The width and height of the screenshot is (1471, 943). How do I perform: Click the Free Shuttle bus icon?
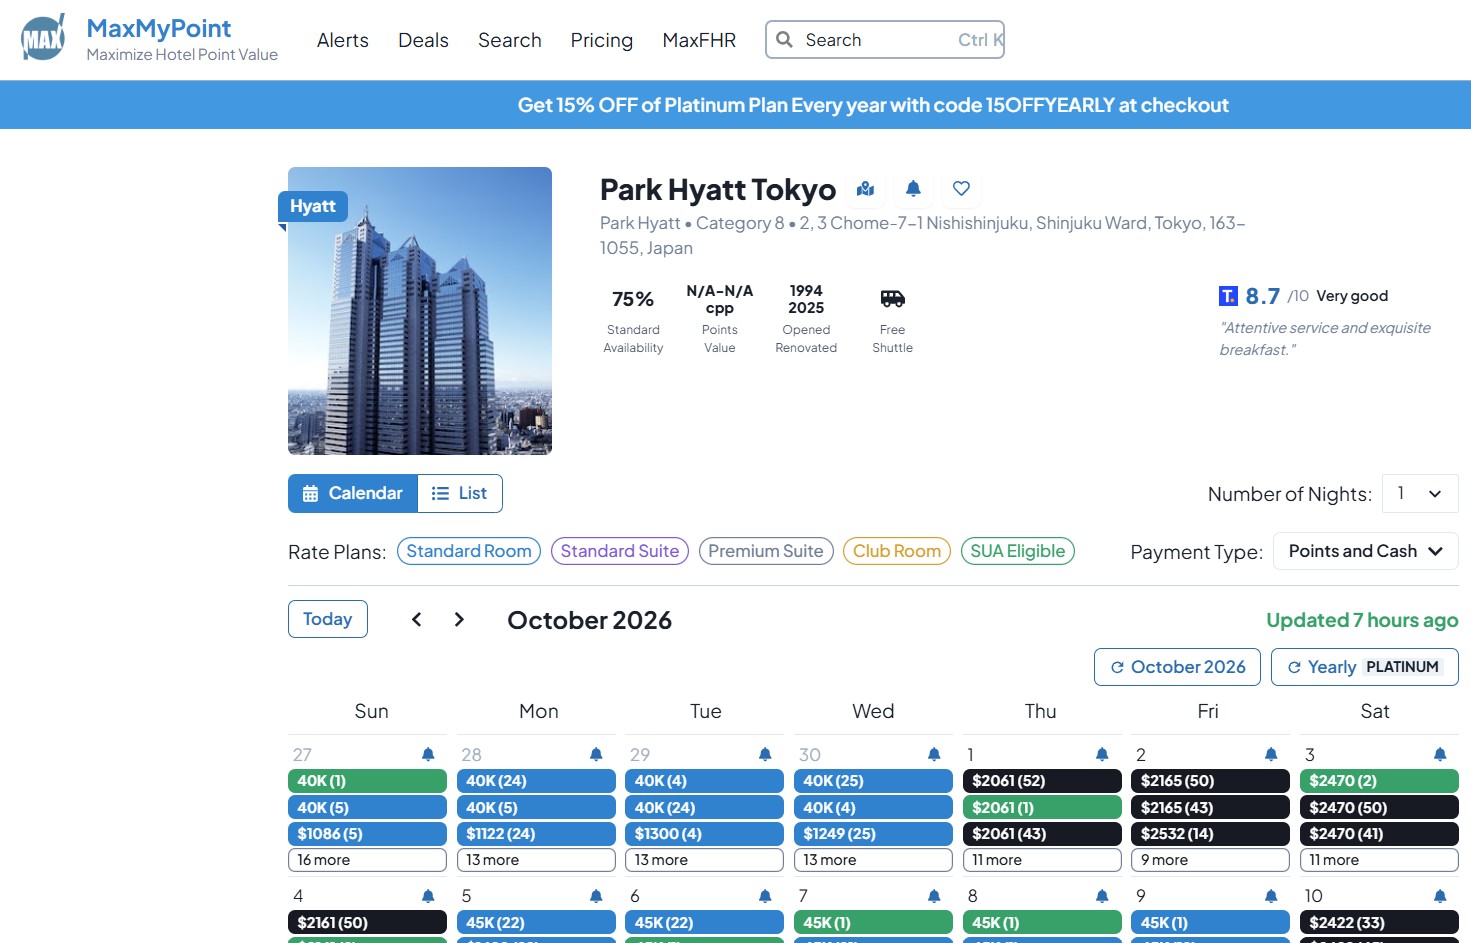pyautogui.click(x=893, y=298)
